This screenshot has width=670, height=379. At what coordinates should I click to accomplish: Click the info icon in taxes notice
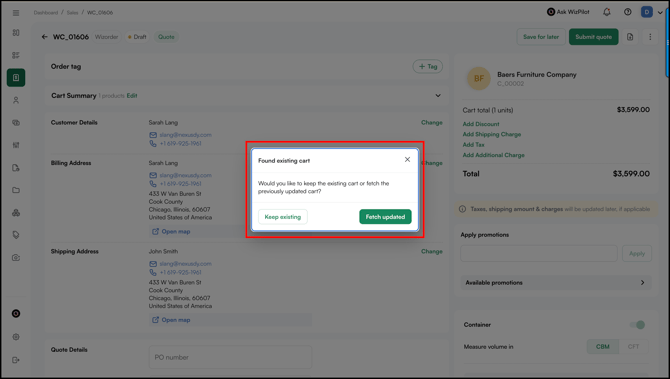[462, 209]
